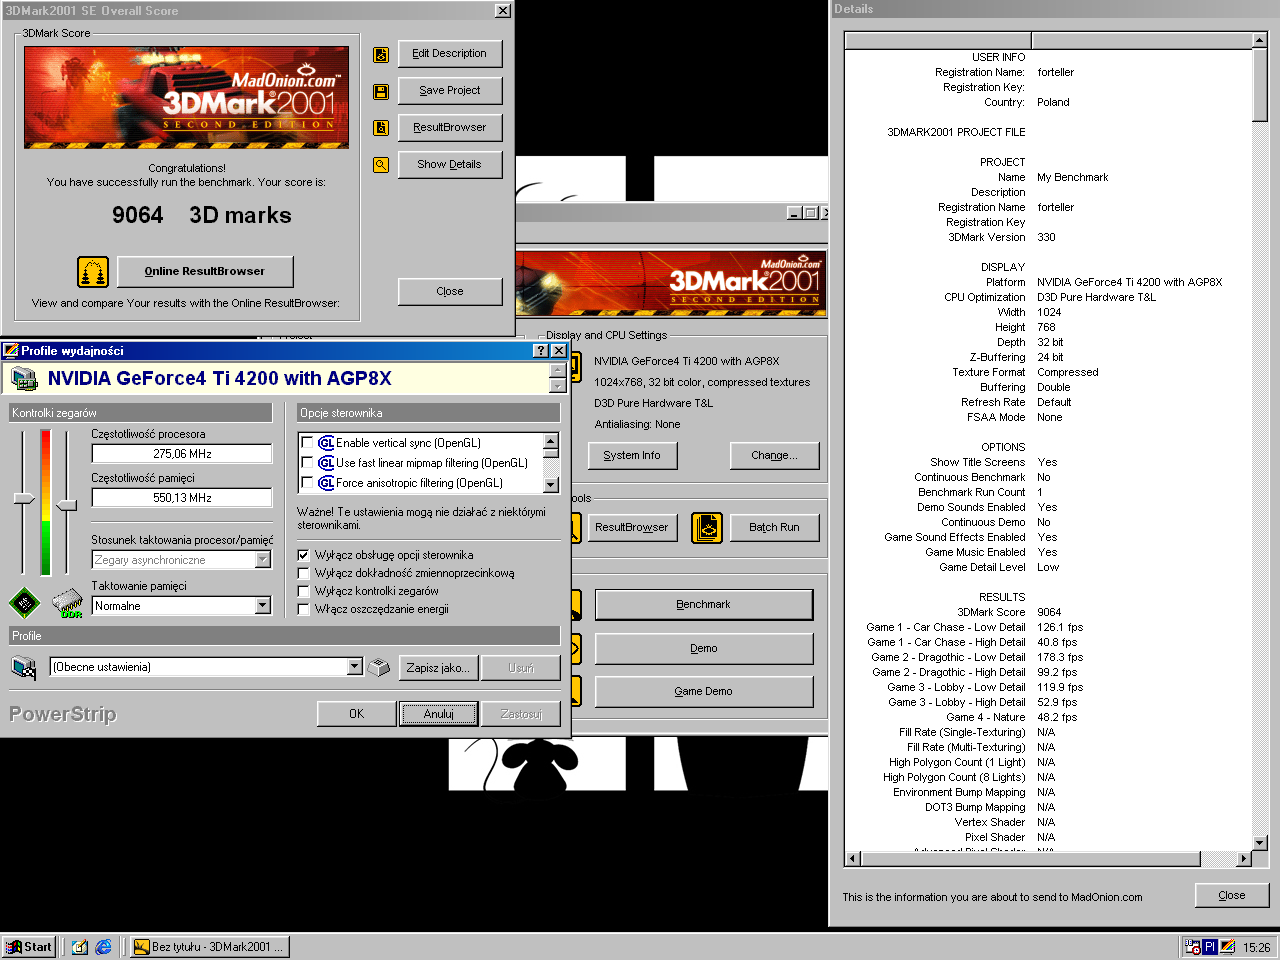1280x960 pixels.
Task: Click the processor clock slider handle
Action: click(24, 498)
